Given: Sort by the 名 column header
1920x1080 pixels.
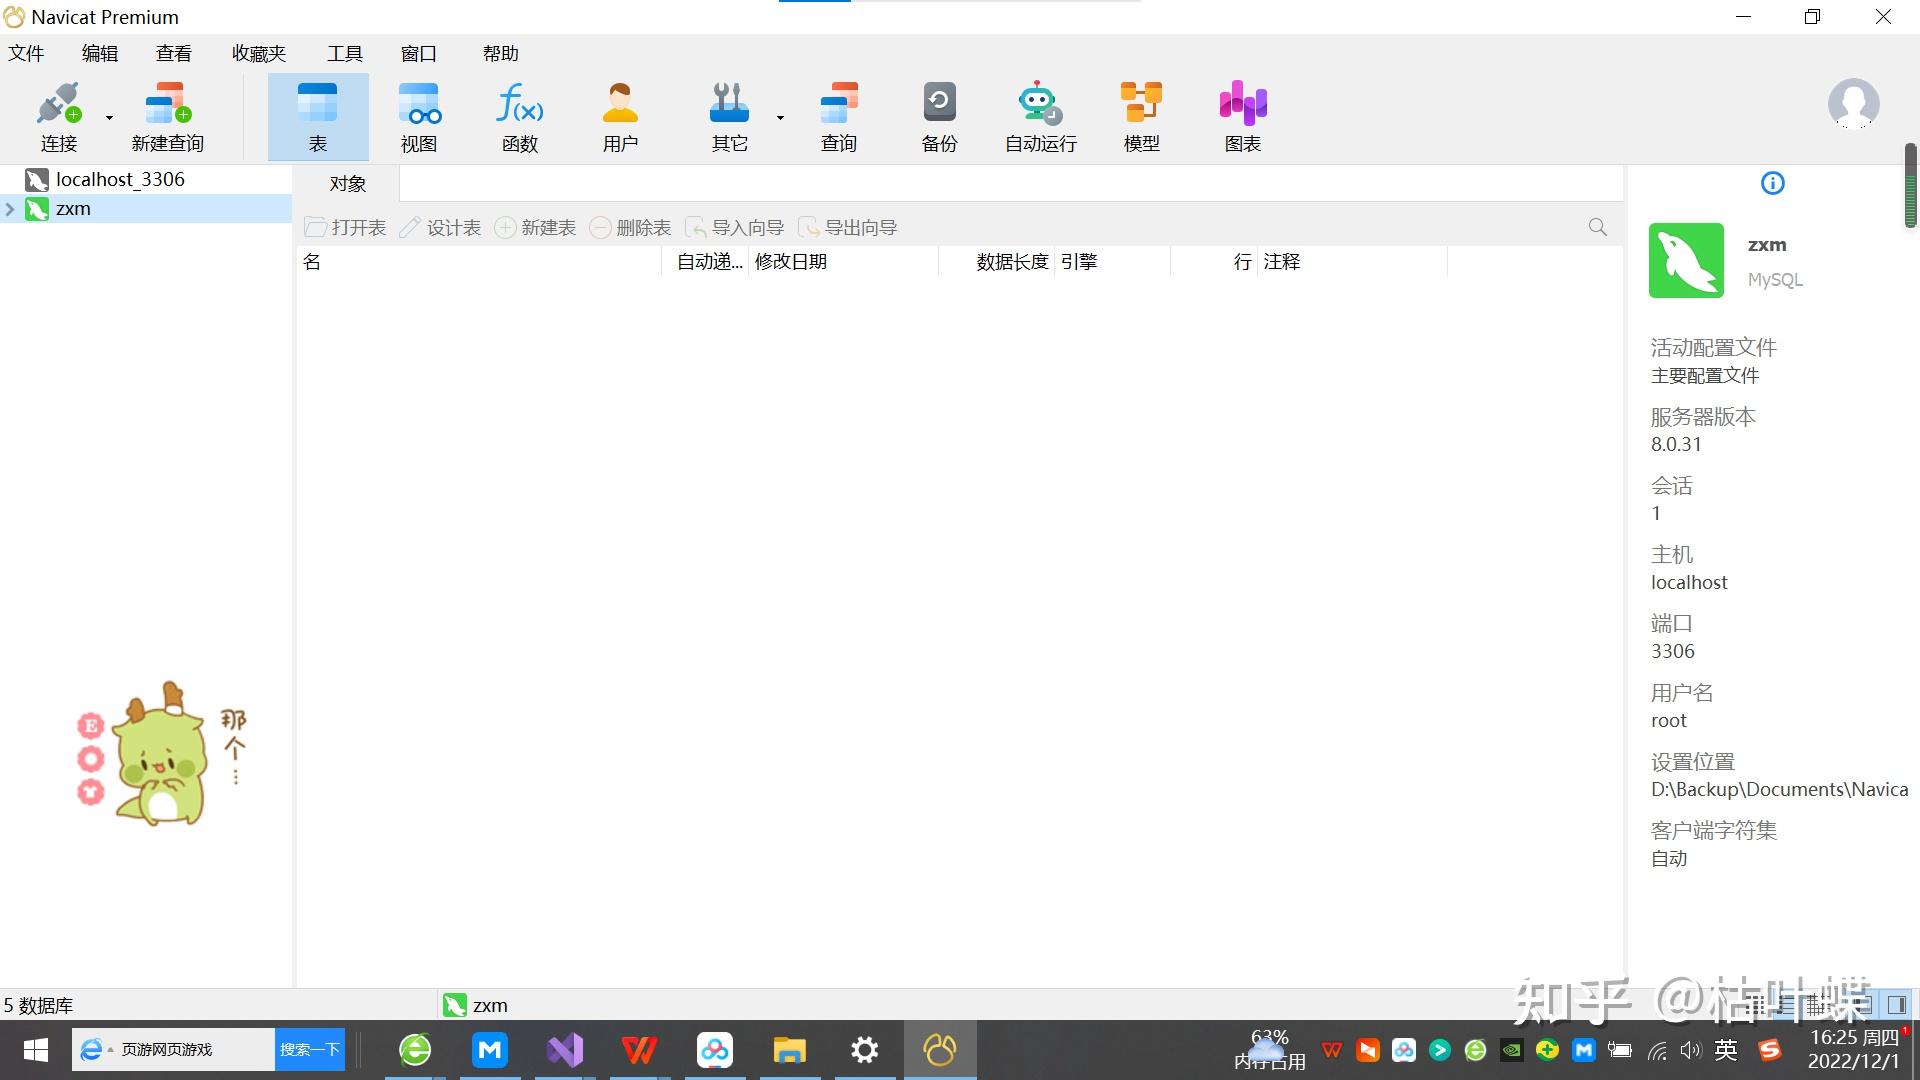Looking at the screenshot, I should pos(478,262).
